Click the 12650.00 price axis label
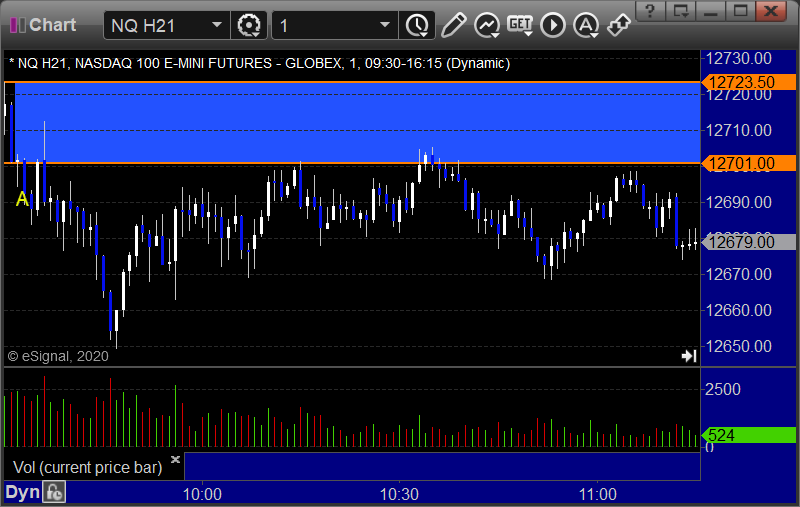Viewport: 800px width, 507px height. point(738,346)
